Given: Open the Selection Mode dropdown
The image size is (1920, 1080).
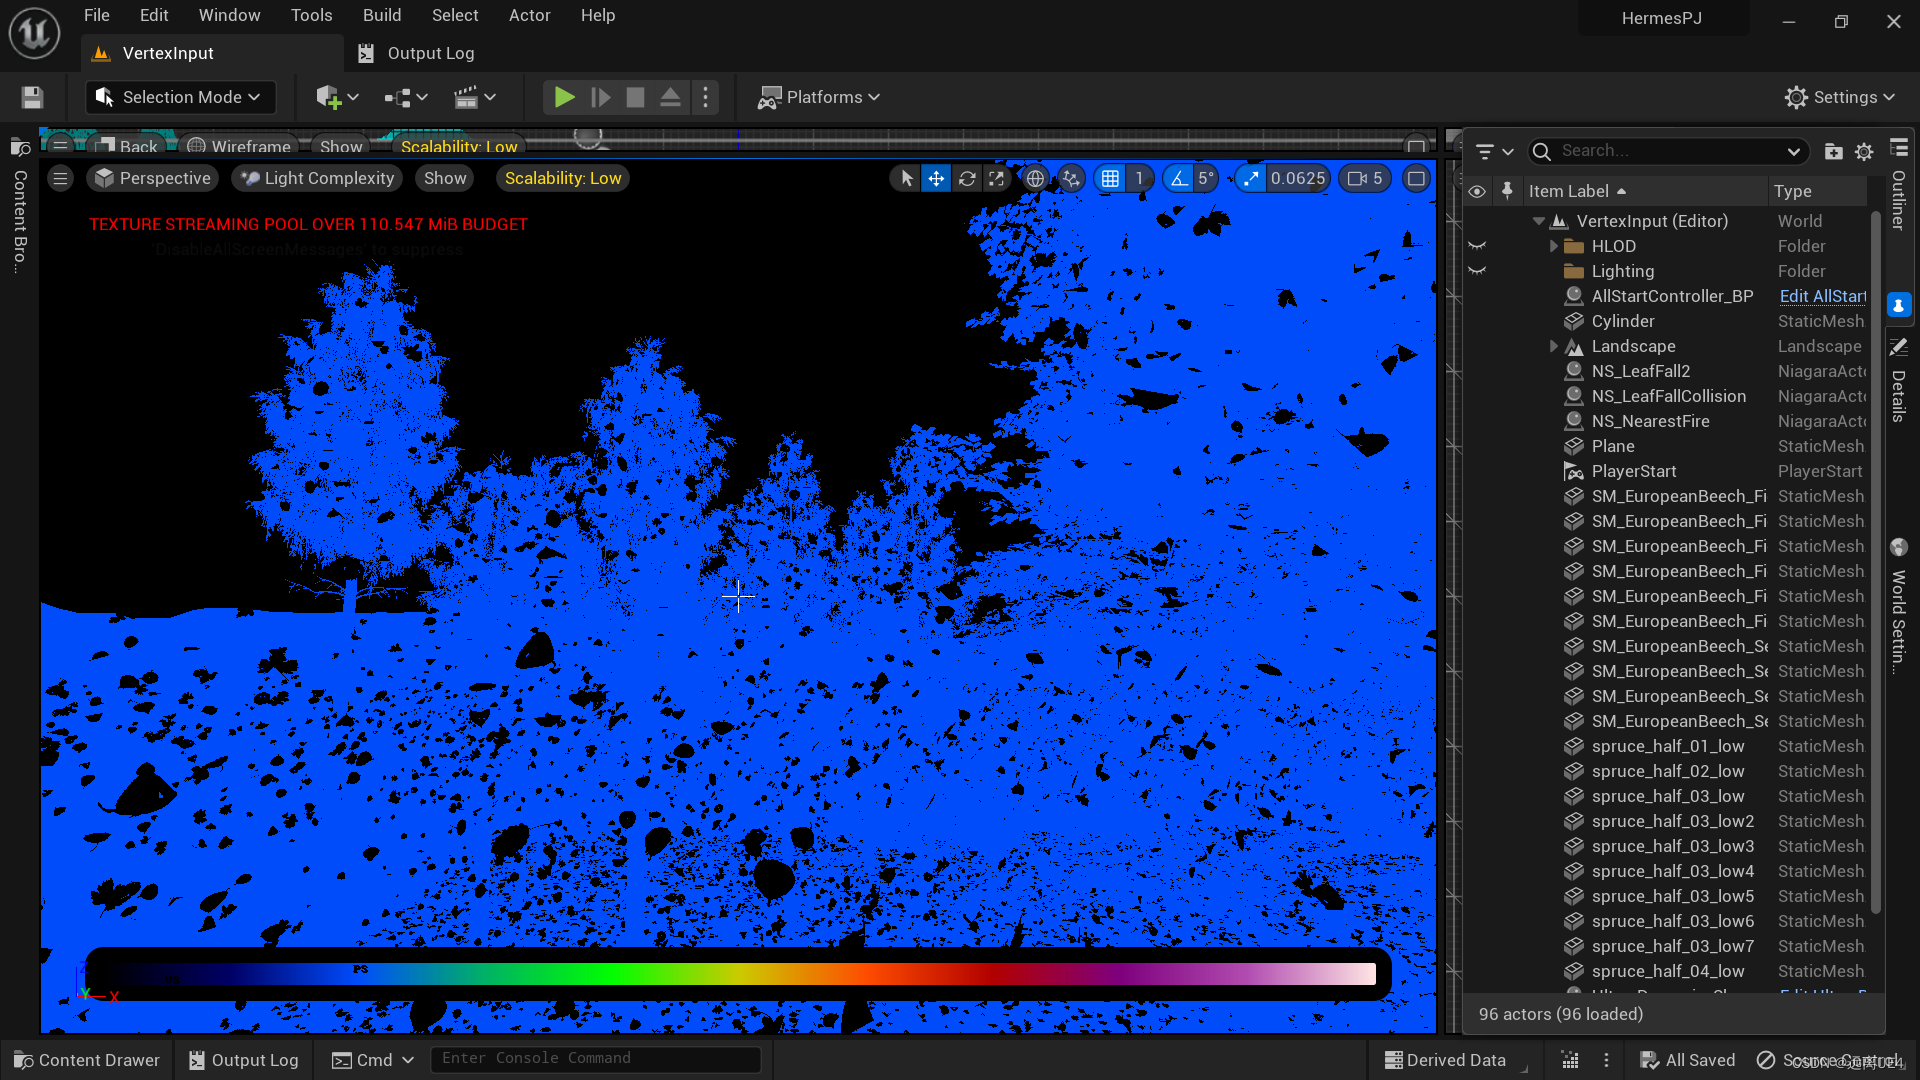Looking at the screenshot, I should pyautogui.click(x=180, y=97).
